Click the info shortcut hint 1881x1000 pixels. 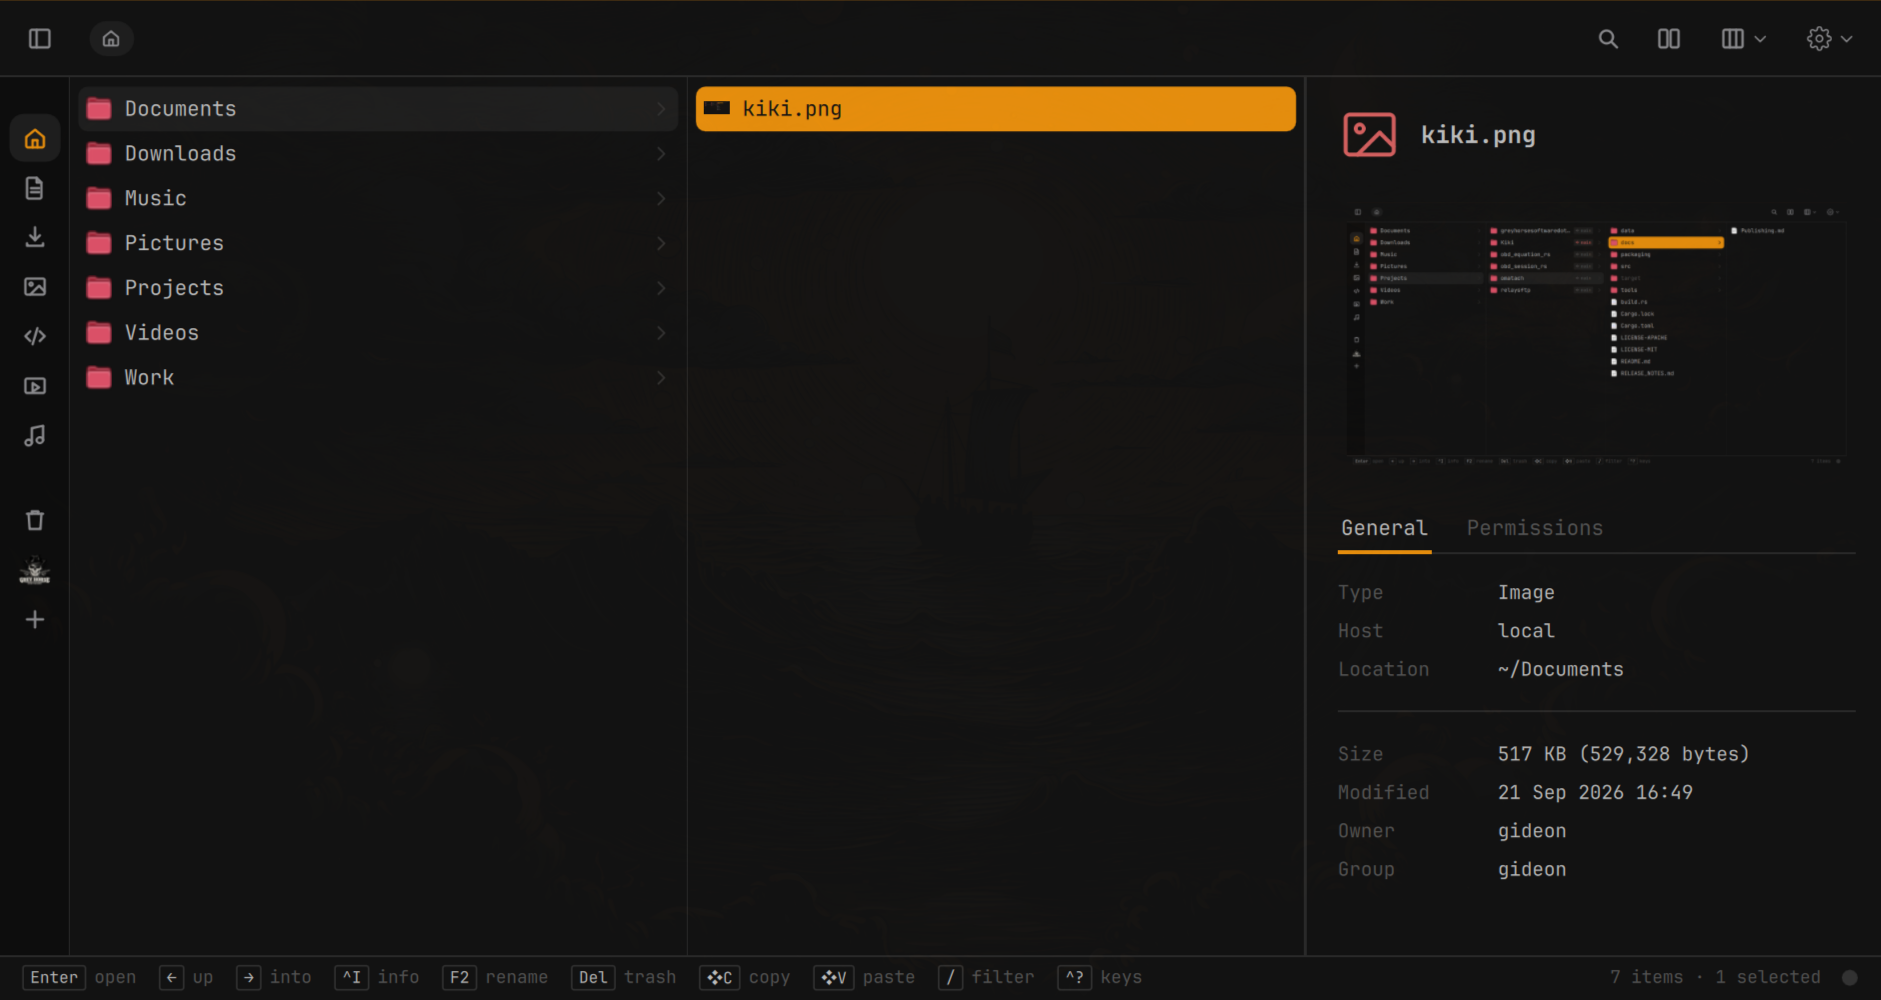377,978
